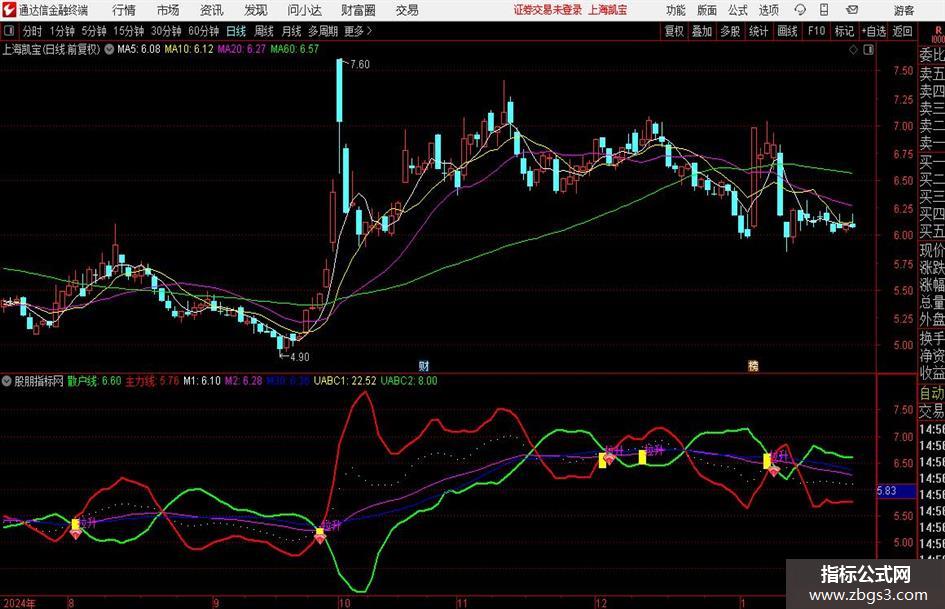Click the 榜 marker on the chart's date axis
The image size is (945, 609).
753,365
